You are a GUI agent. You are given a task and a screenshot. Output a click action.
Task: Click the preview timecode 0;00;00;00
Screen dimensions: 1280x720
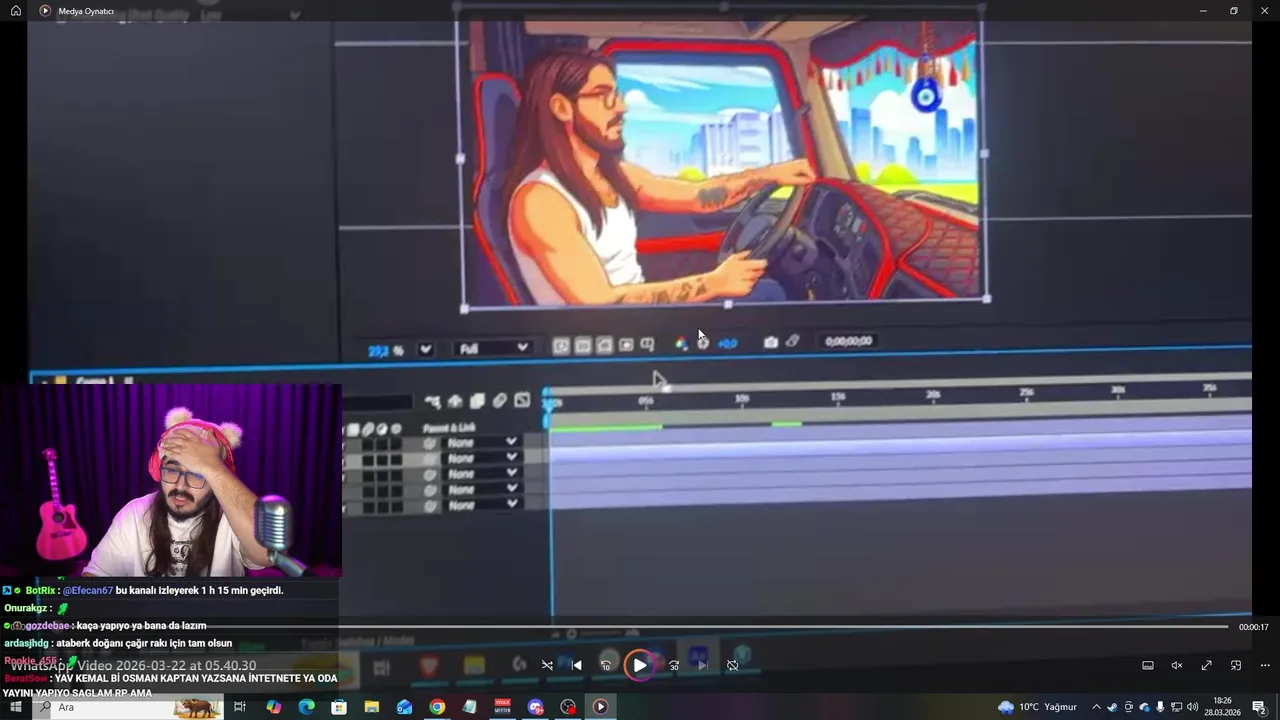coord(848,341)
